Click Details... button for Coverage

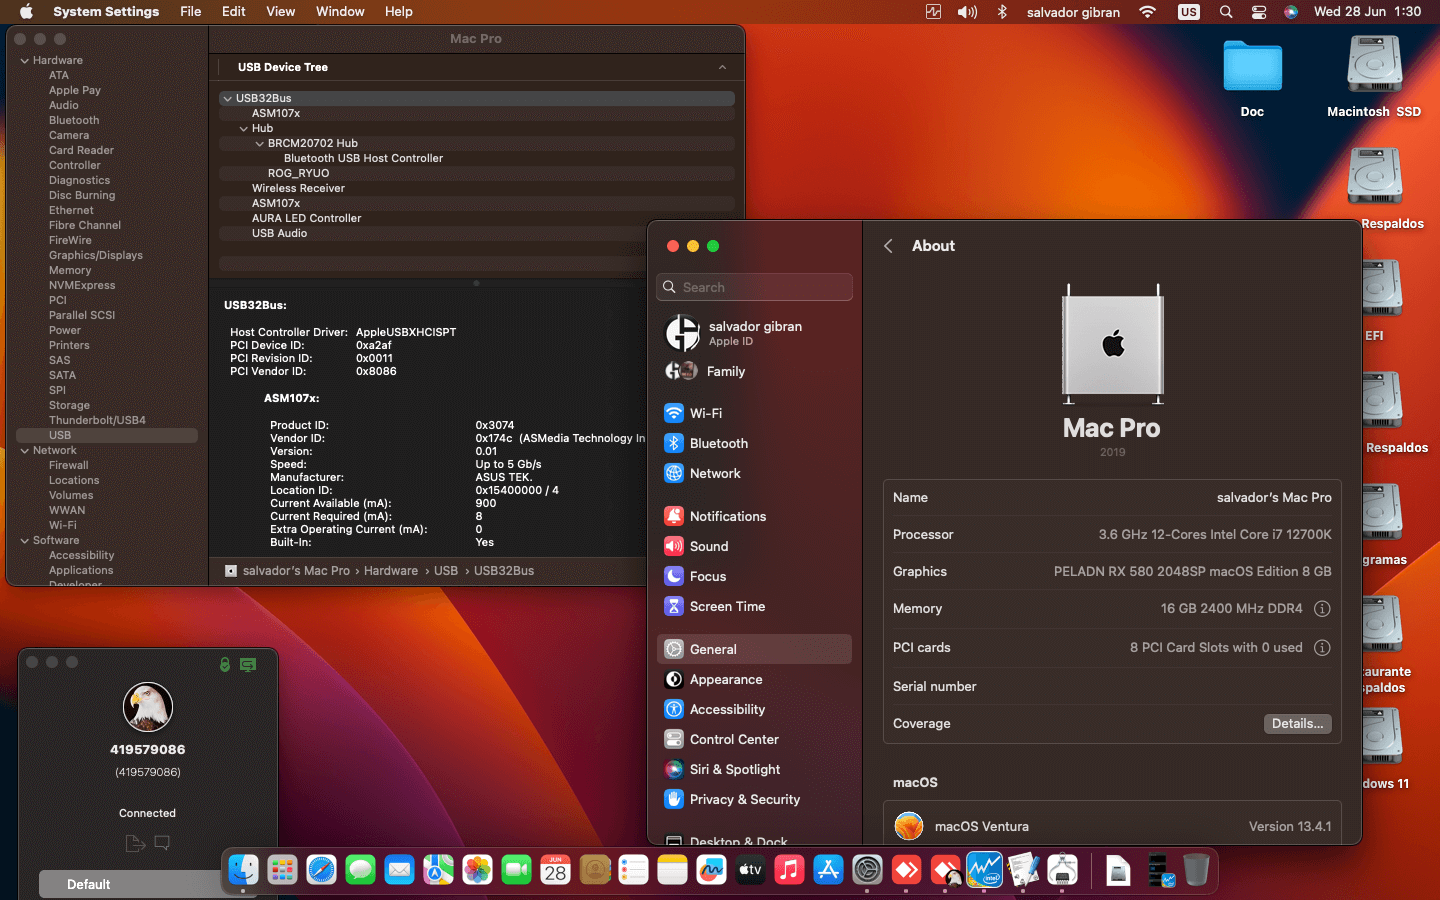click(x=1297, y=724)
